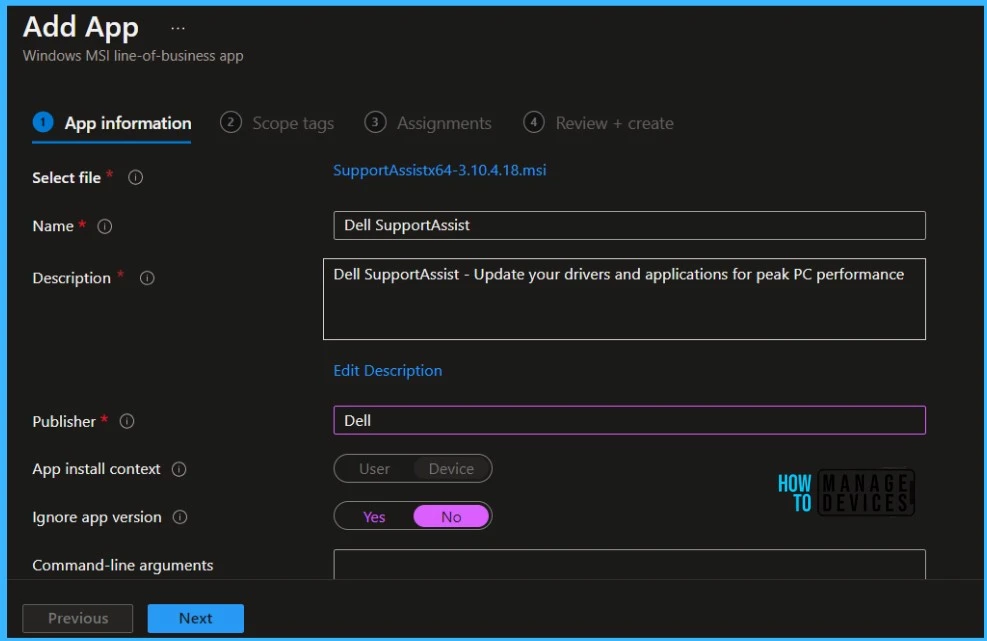Viewport: 987px width, 641px height.
Task: Focus the Publisher field containing Dell
Action: coord(629,420)
